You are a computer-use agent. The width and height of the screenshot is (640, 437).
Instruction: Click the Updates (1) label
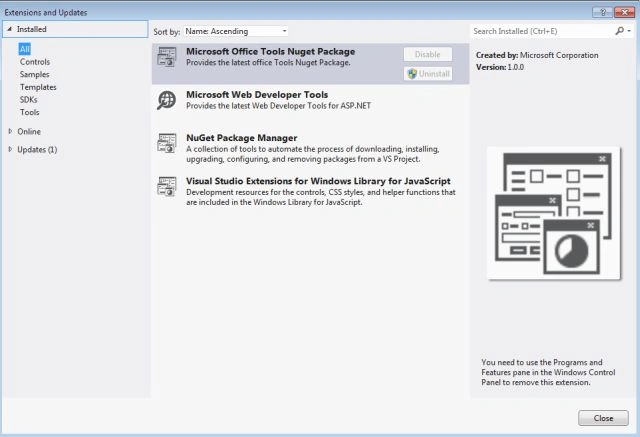pos(37,149)
